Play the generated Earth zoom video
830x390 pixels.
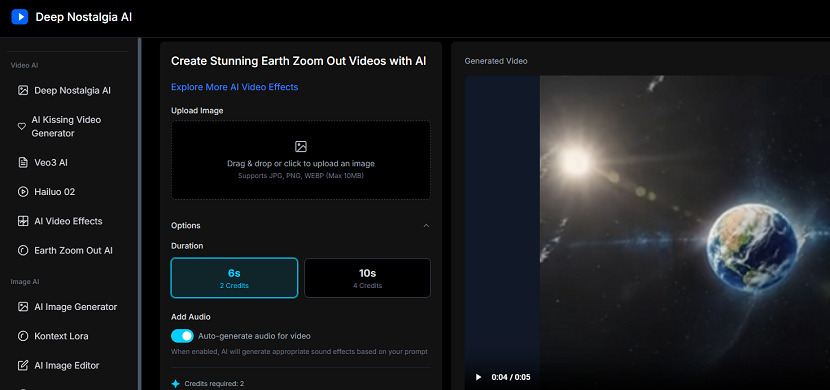click(x=479, y=377)
